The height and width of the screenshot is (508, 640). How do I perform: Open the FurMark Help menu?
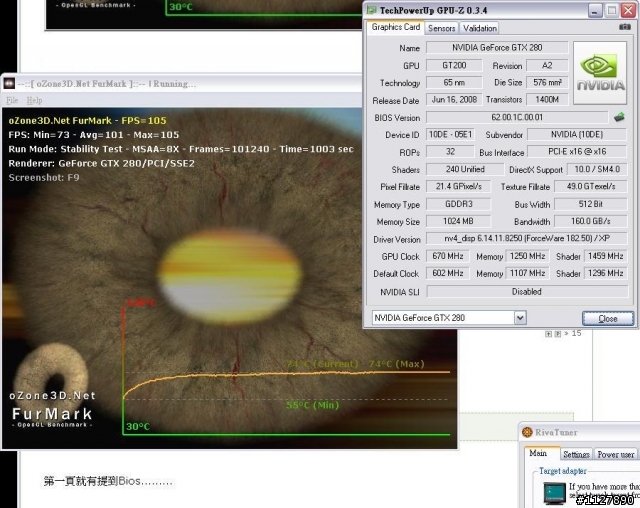point(34,100)
